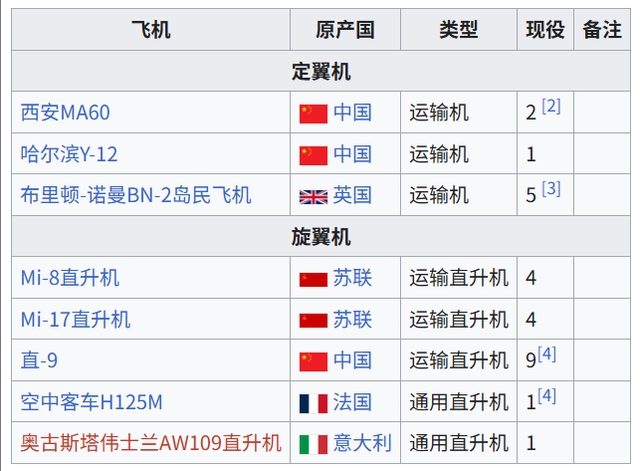Open citation [3] in BN-2 row
Screen dimensions: 640x471
tap(551, 189)
